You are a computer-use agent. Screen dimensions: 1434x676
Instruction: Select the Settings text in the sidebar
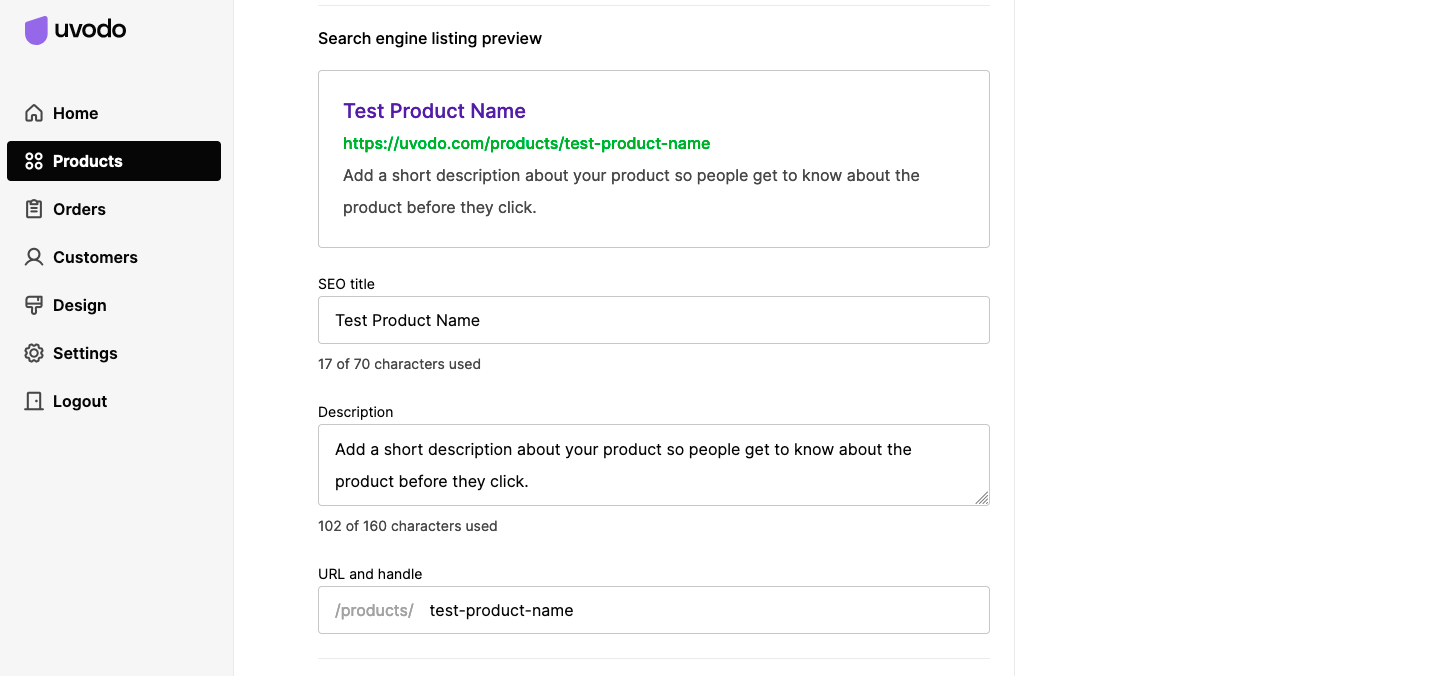point(85,353)
